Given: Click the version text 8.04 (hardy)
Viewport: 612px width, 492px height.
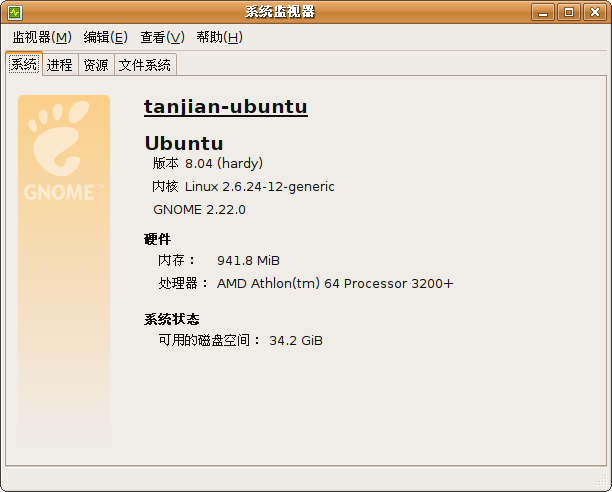Looking at the screenshot, I should click(x=224, y=163).
